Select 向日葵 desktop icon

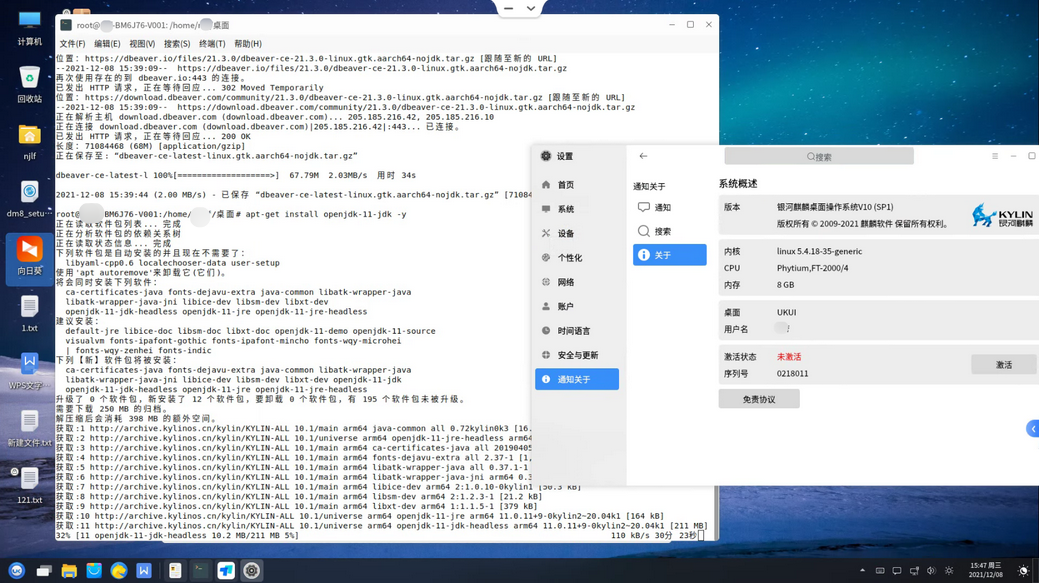[x=29, y=257]
